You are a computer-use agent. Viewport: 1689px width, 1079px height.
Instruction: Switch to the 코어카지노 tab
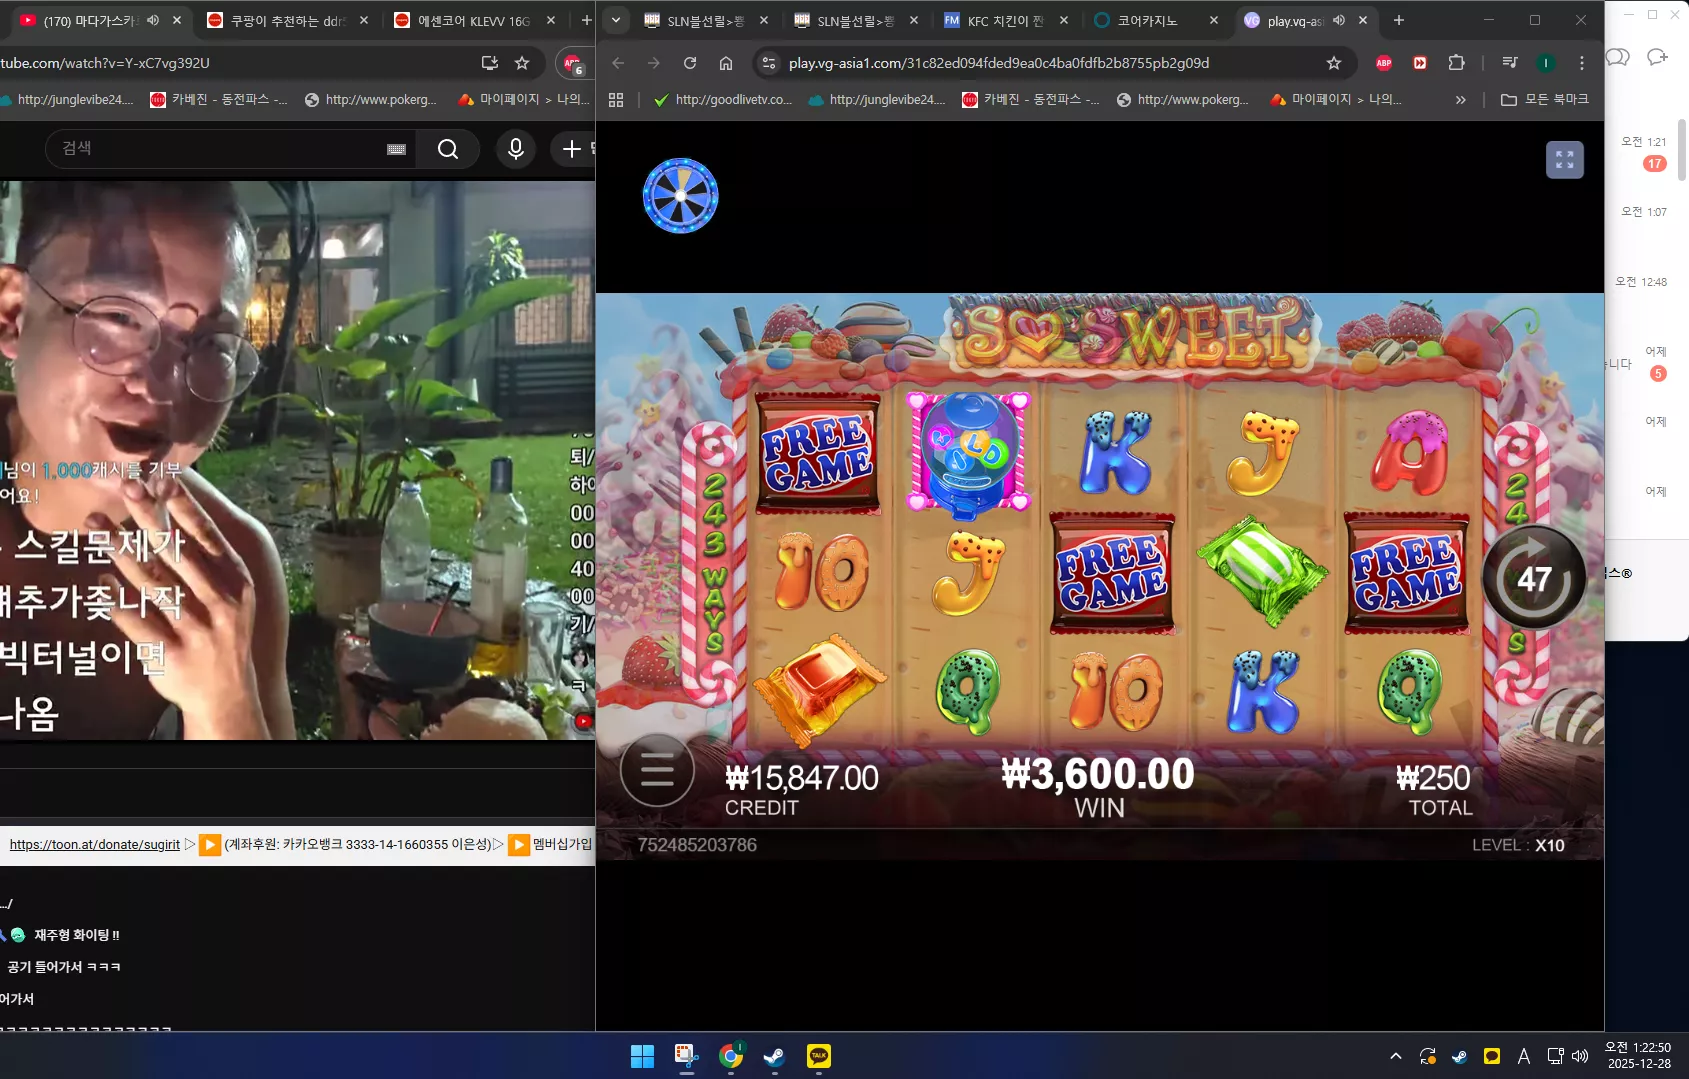pos(1156,20)
